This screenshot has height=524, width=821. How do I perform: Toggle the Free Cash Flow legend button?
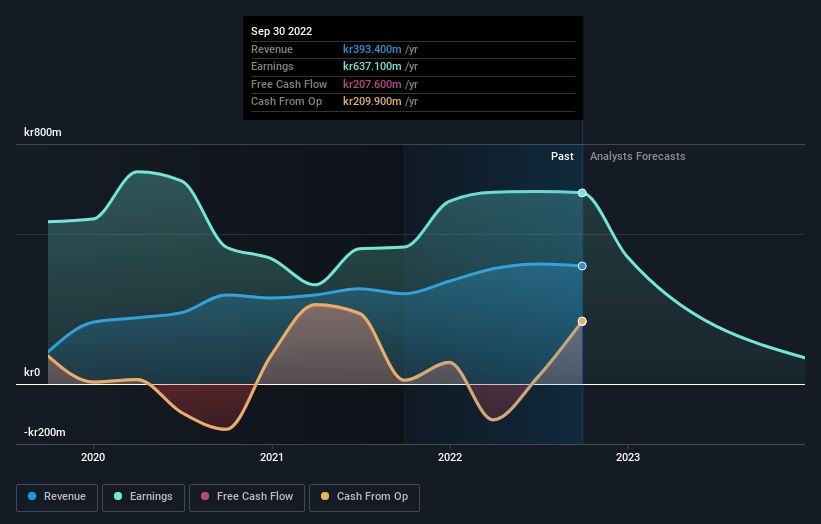(x=247, y=497)
